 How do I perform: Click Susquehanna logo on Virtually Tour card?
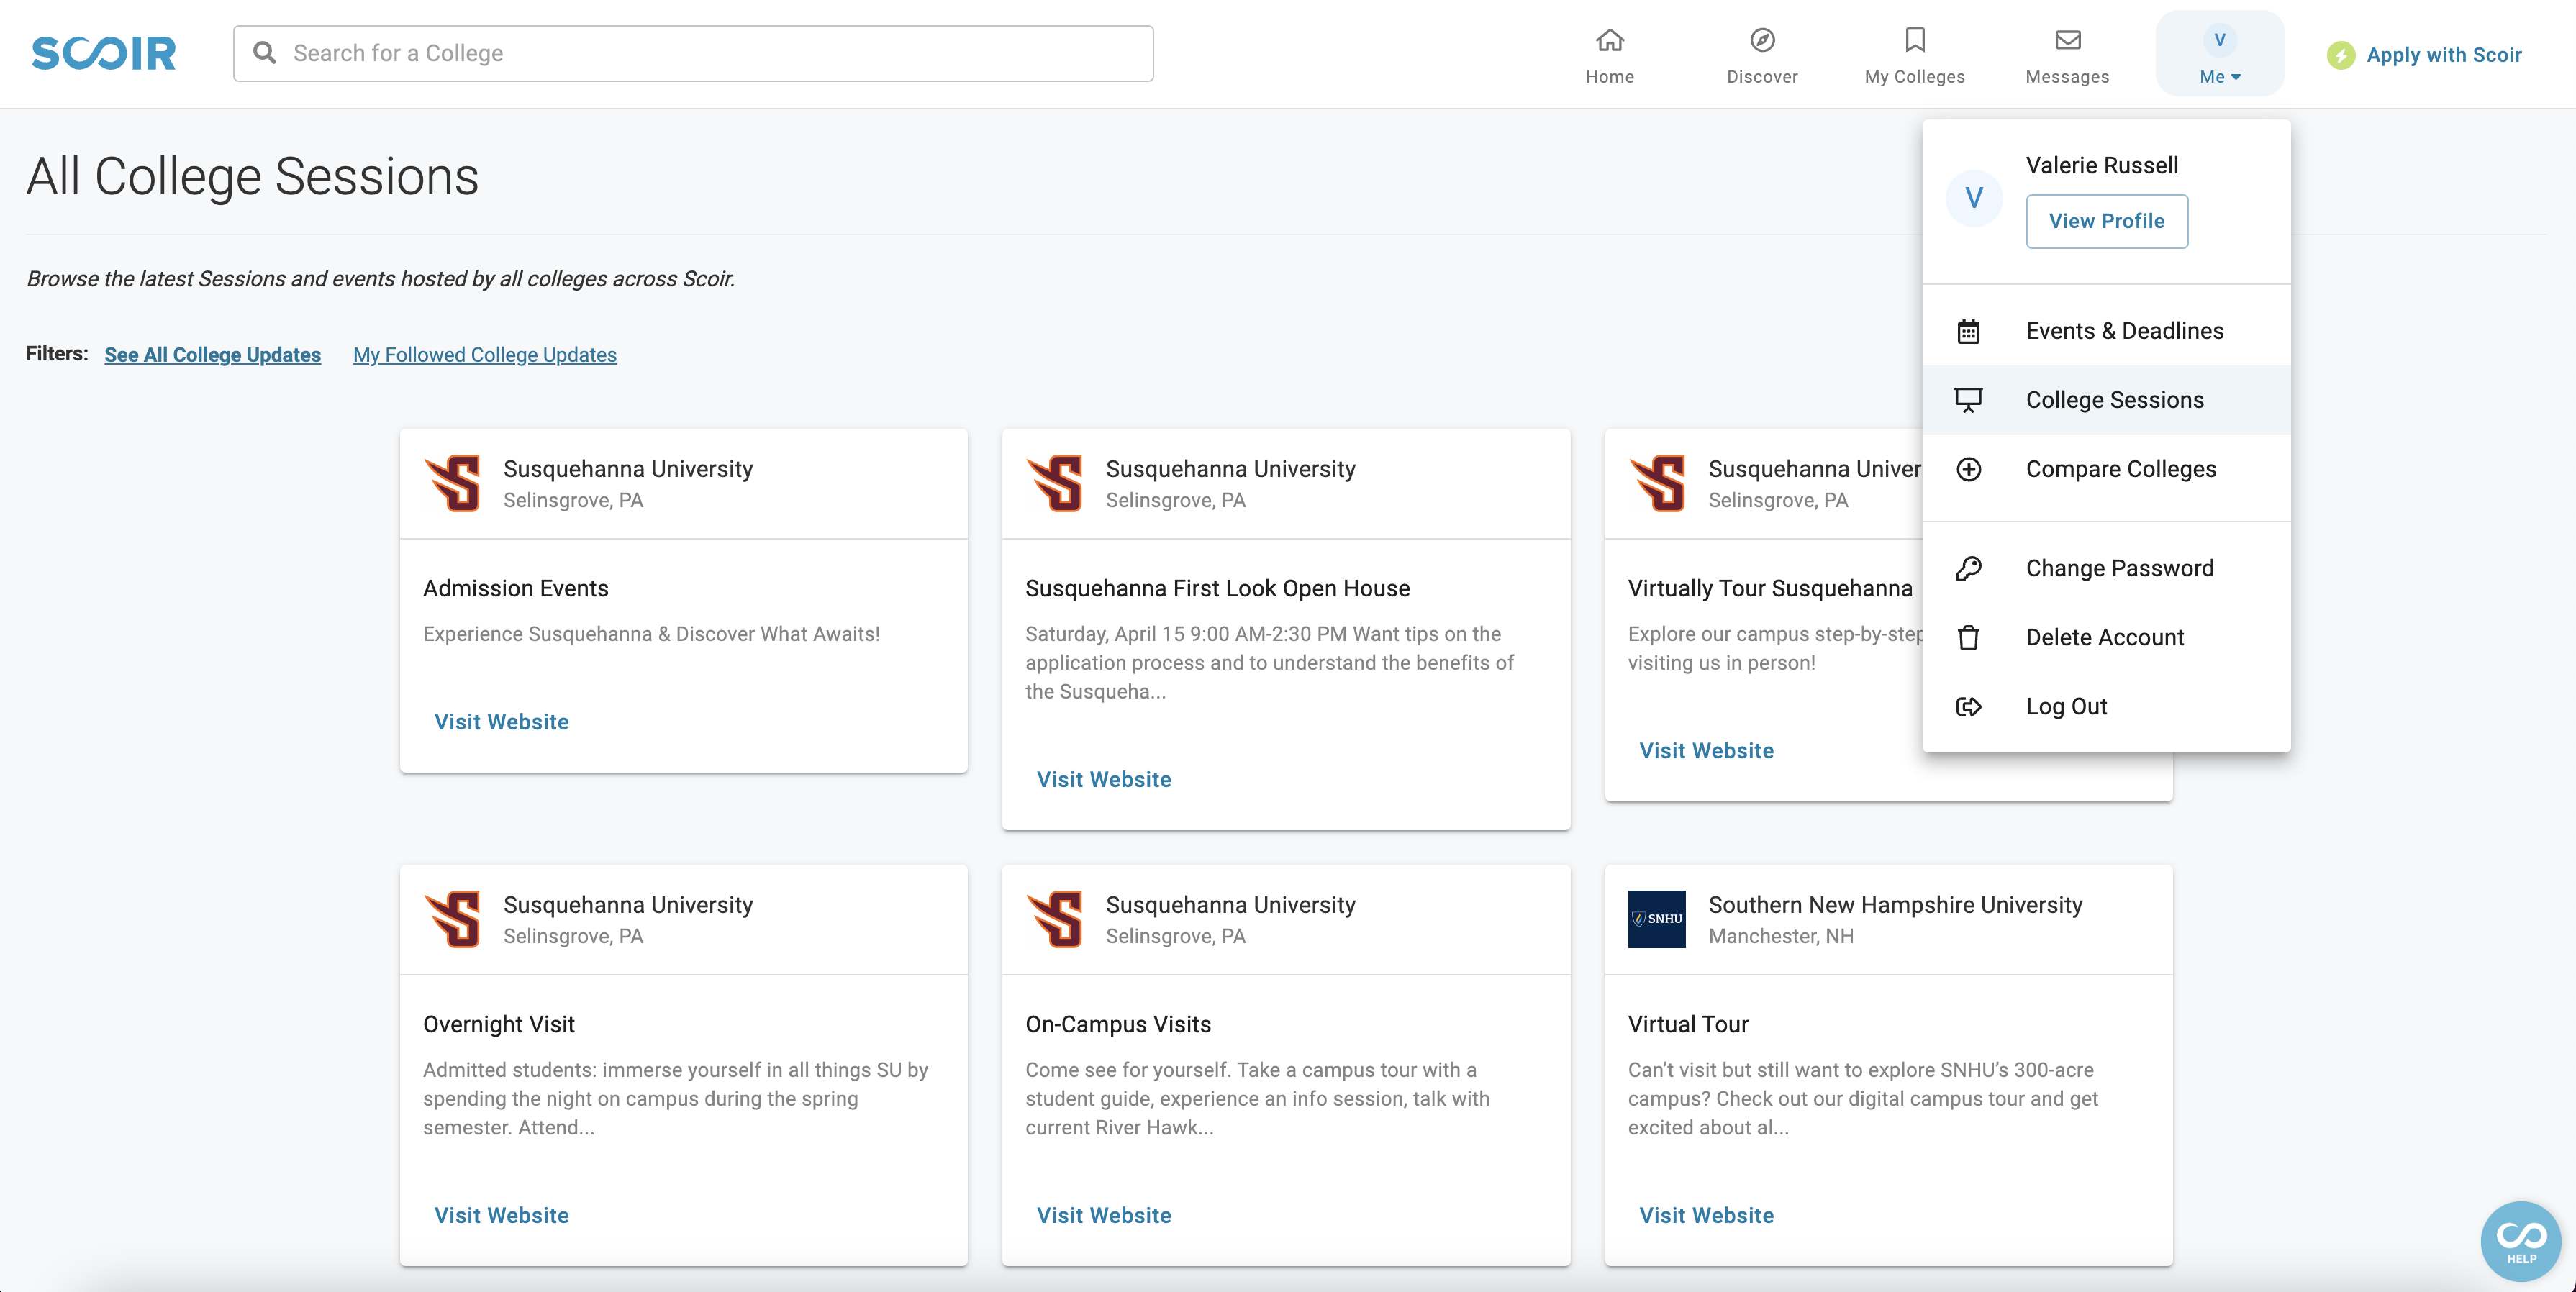coord(1657,483)
